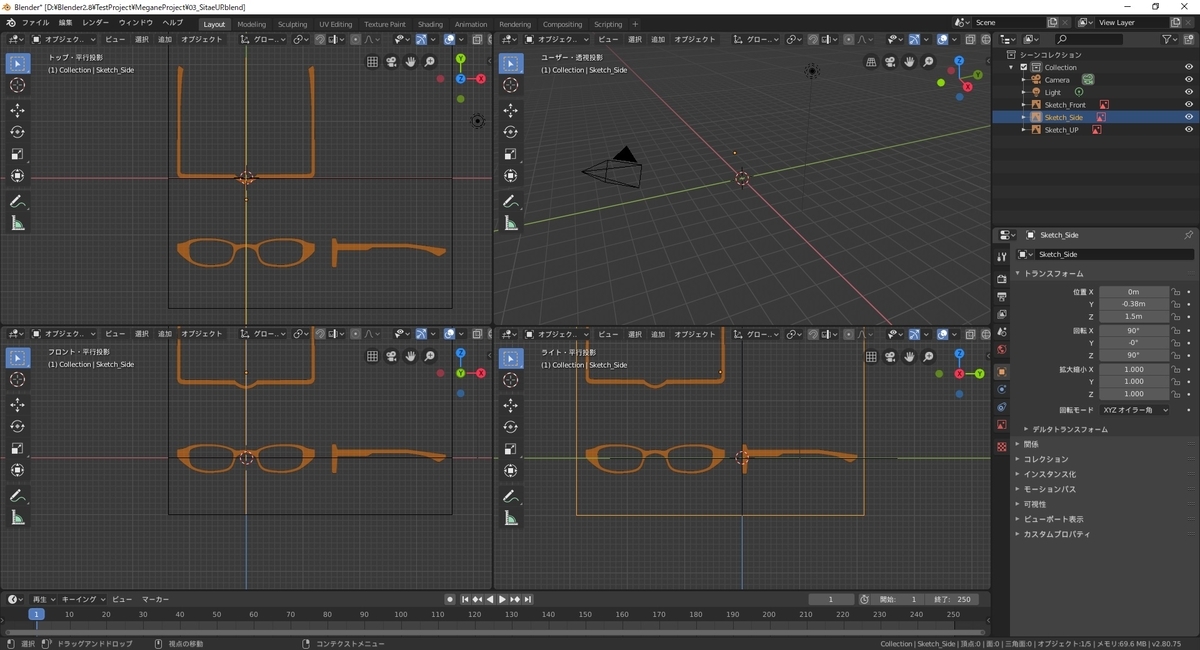Screen dimensions: 1200x650
Task: Open the 編集 menu
Action: pos(65,23)
